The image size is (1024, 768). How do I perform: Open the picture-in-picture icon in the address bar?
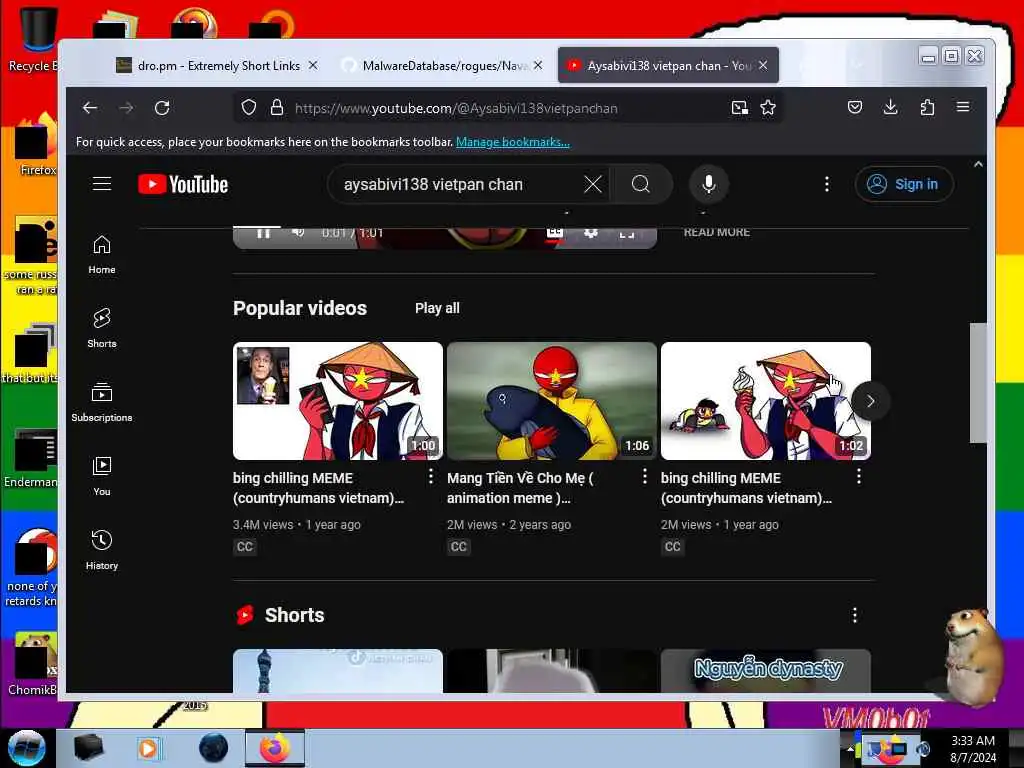[x=739, y=108]
